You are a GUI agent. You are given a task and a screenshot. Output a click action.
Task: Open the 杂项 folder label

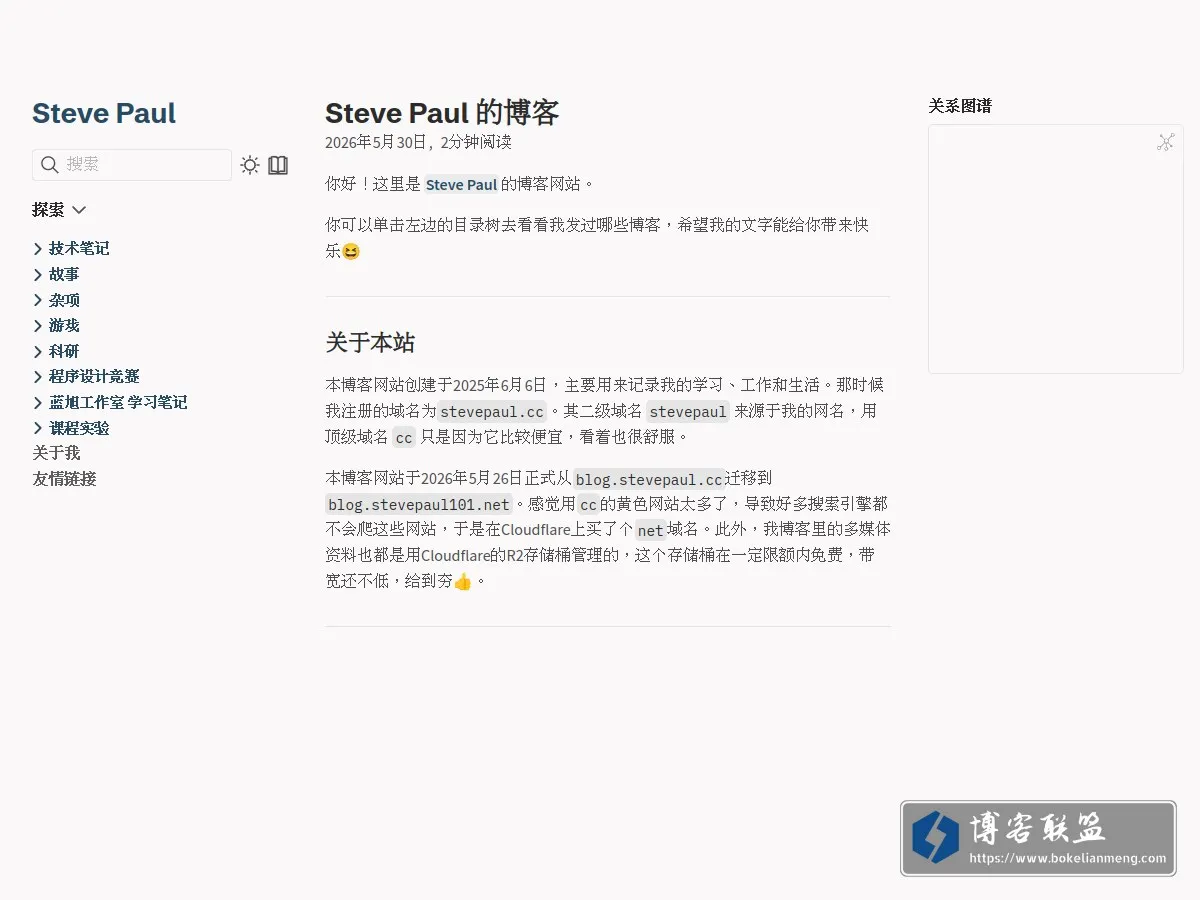[x=64, y=300]
